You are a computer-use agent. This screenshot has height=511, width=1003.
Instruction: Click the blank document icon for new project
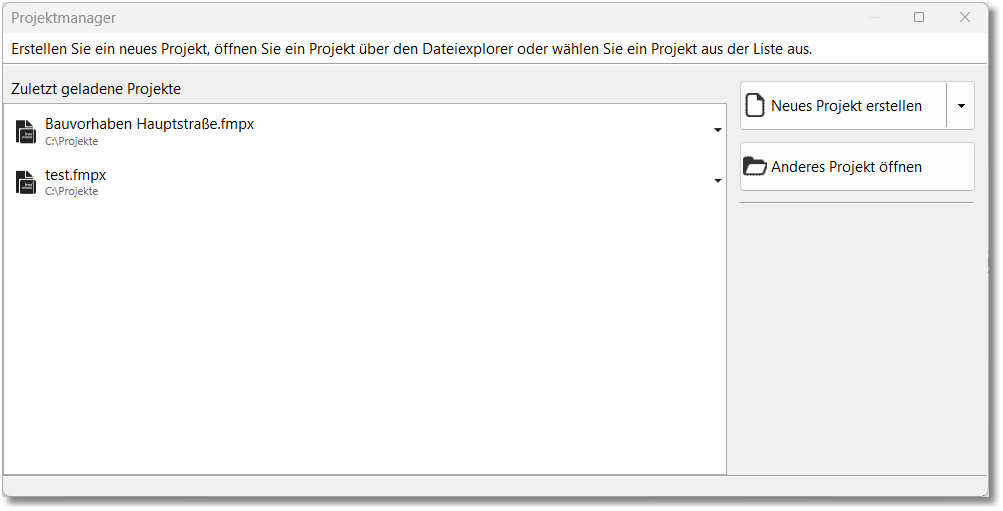coord(755,105)
